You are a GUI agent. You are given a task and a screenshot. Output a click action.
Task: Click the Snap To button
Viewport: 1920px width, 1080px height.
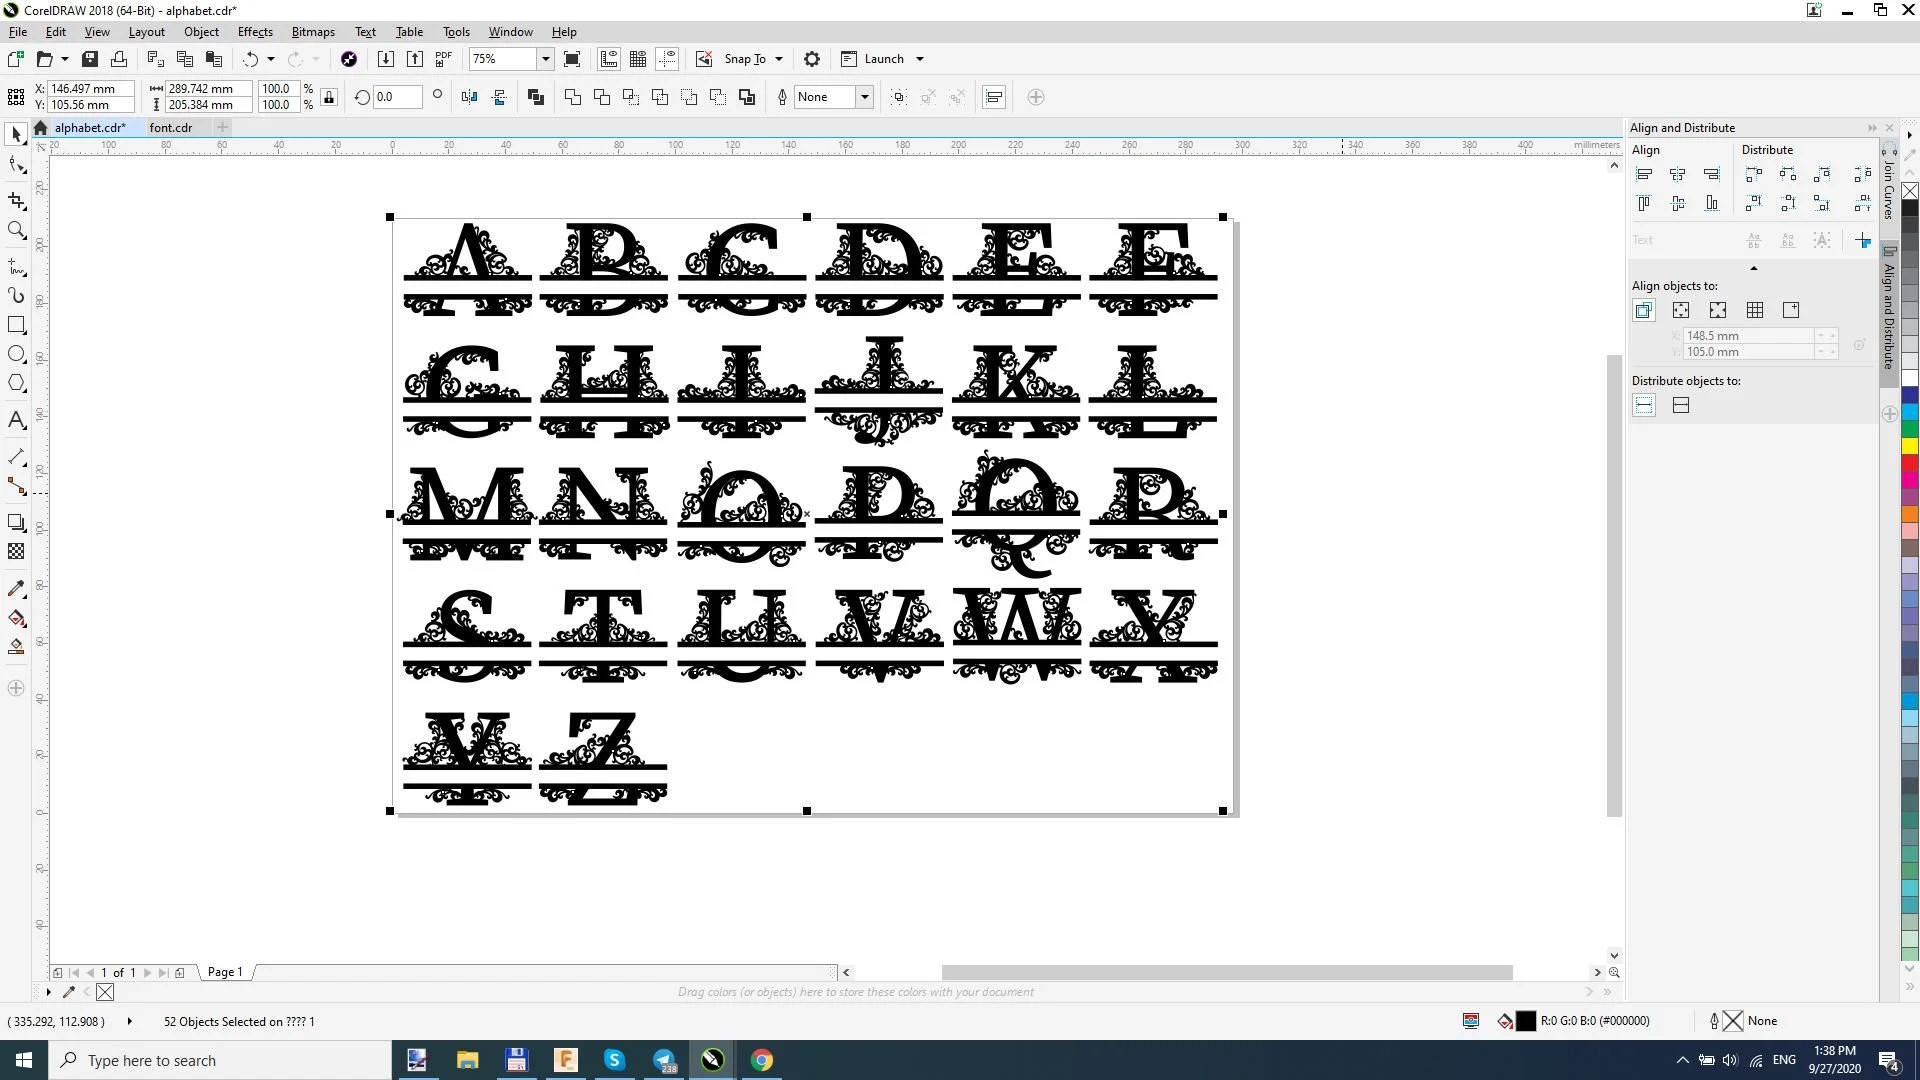click(744, 59)
